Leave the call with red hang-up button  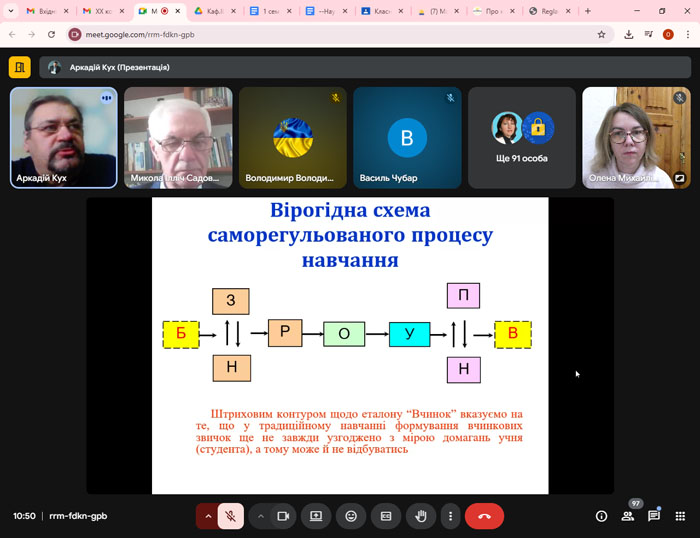[x=484, y=516]
